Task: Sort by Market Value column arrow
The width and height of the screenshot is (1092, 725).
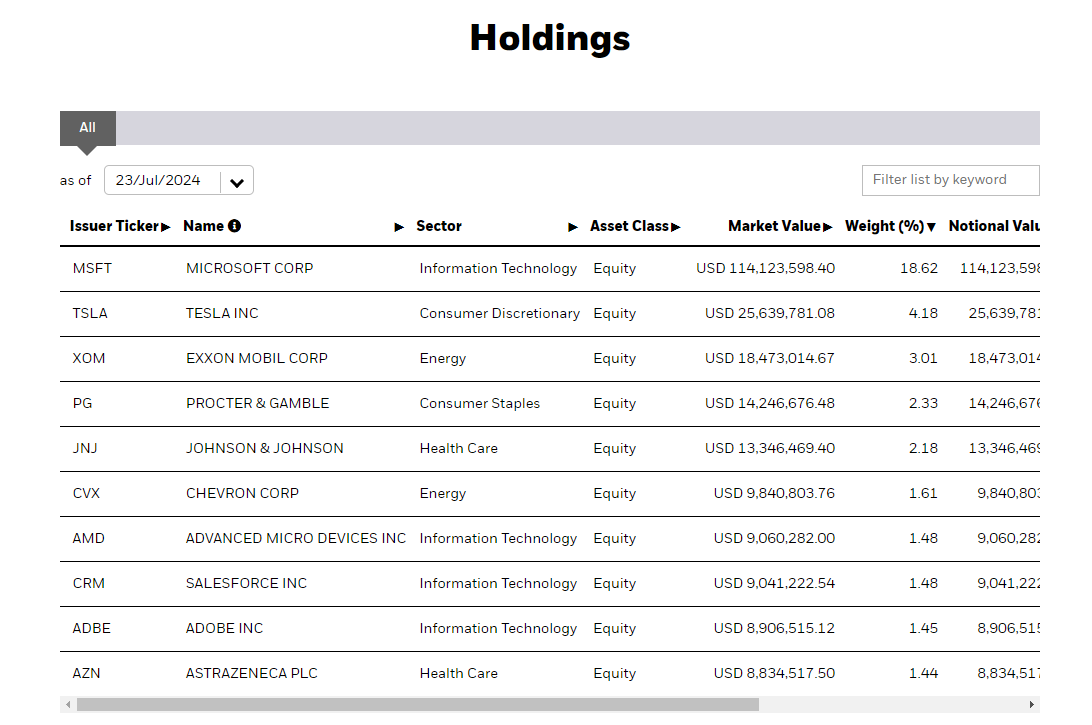Action: (x=827, y=227)
